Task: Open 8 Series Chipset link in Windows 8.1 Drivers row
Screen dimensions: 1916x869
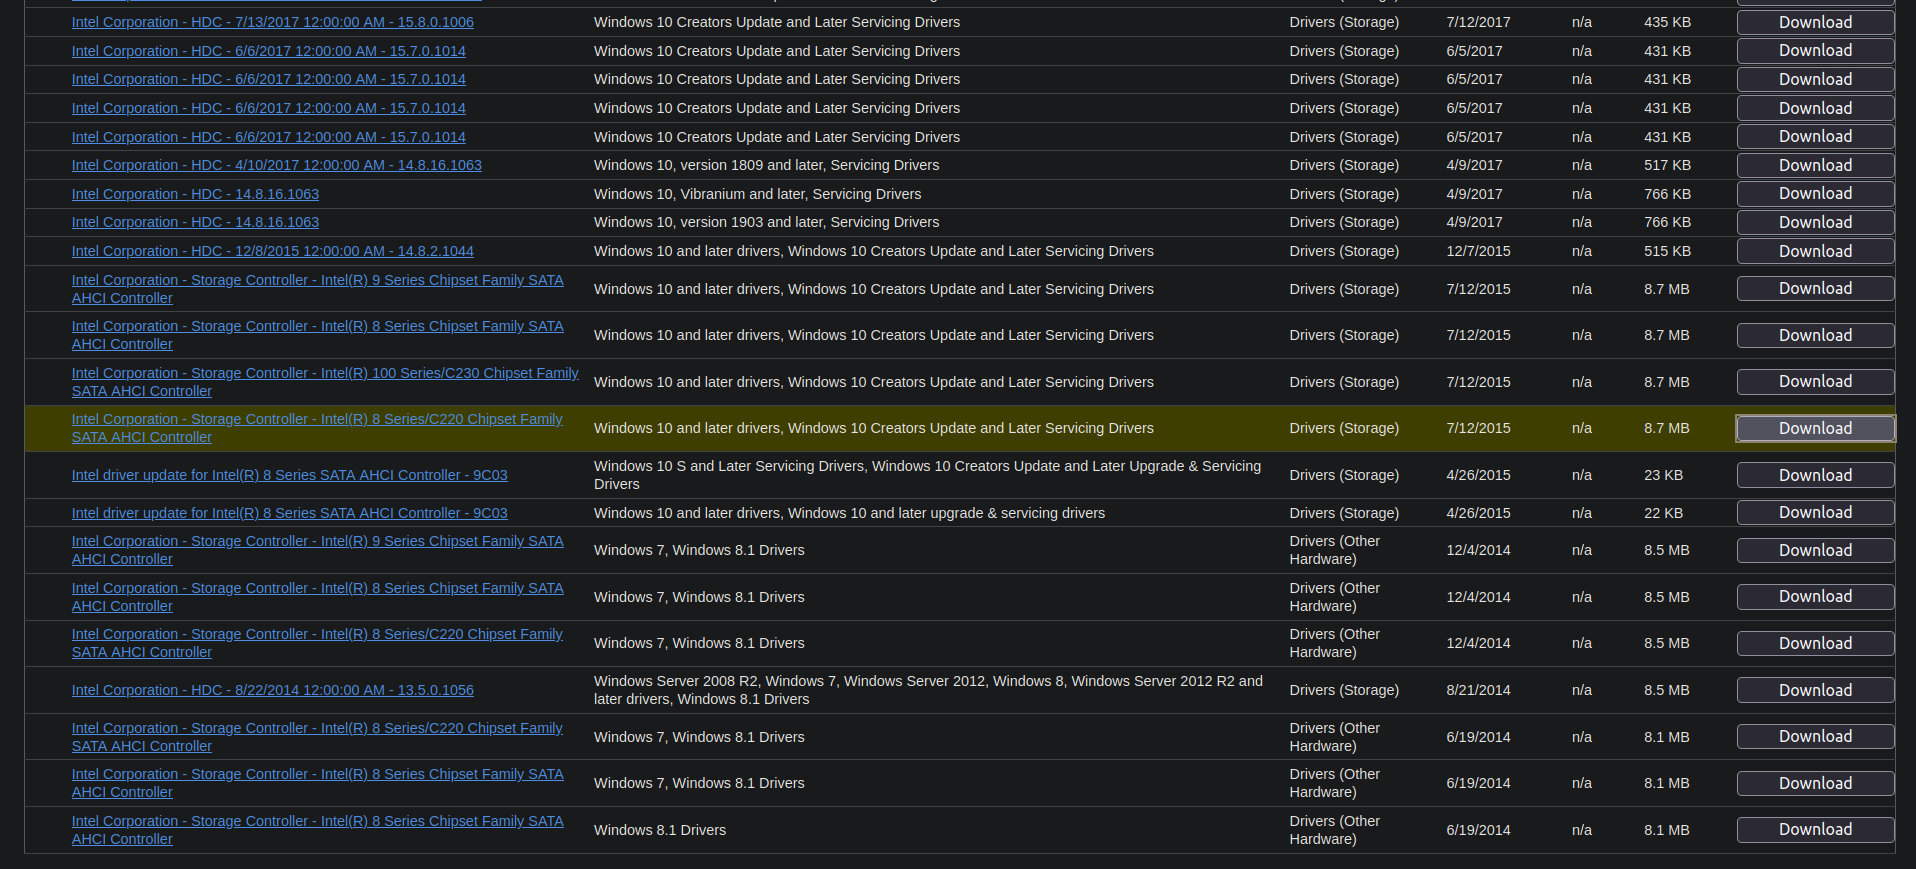Action: 318,830
